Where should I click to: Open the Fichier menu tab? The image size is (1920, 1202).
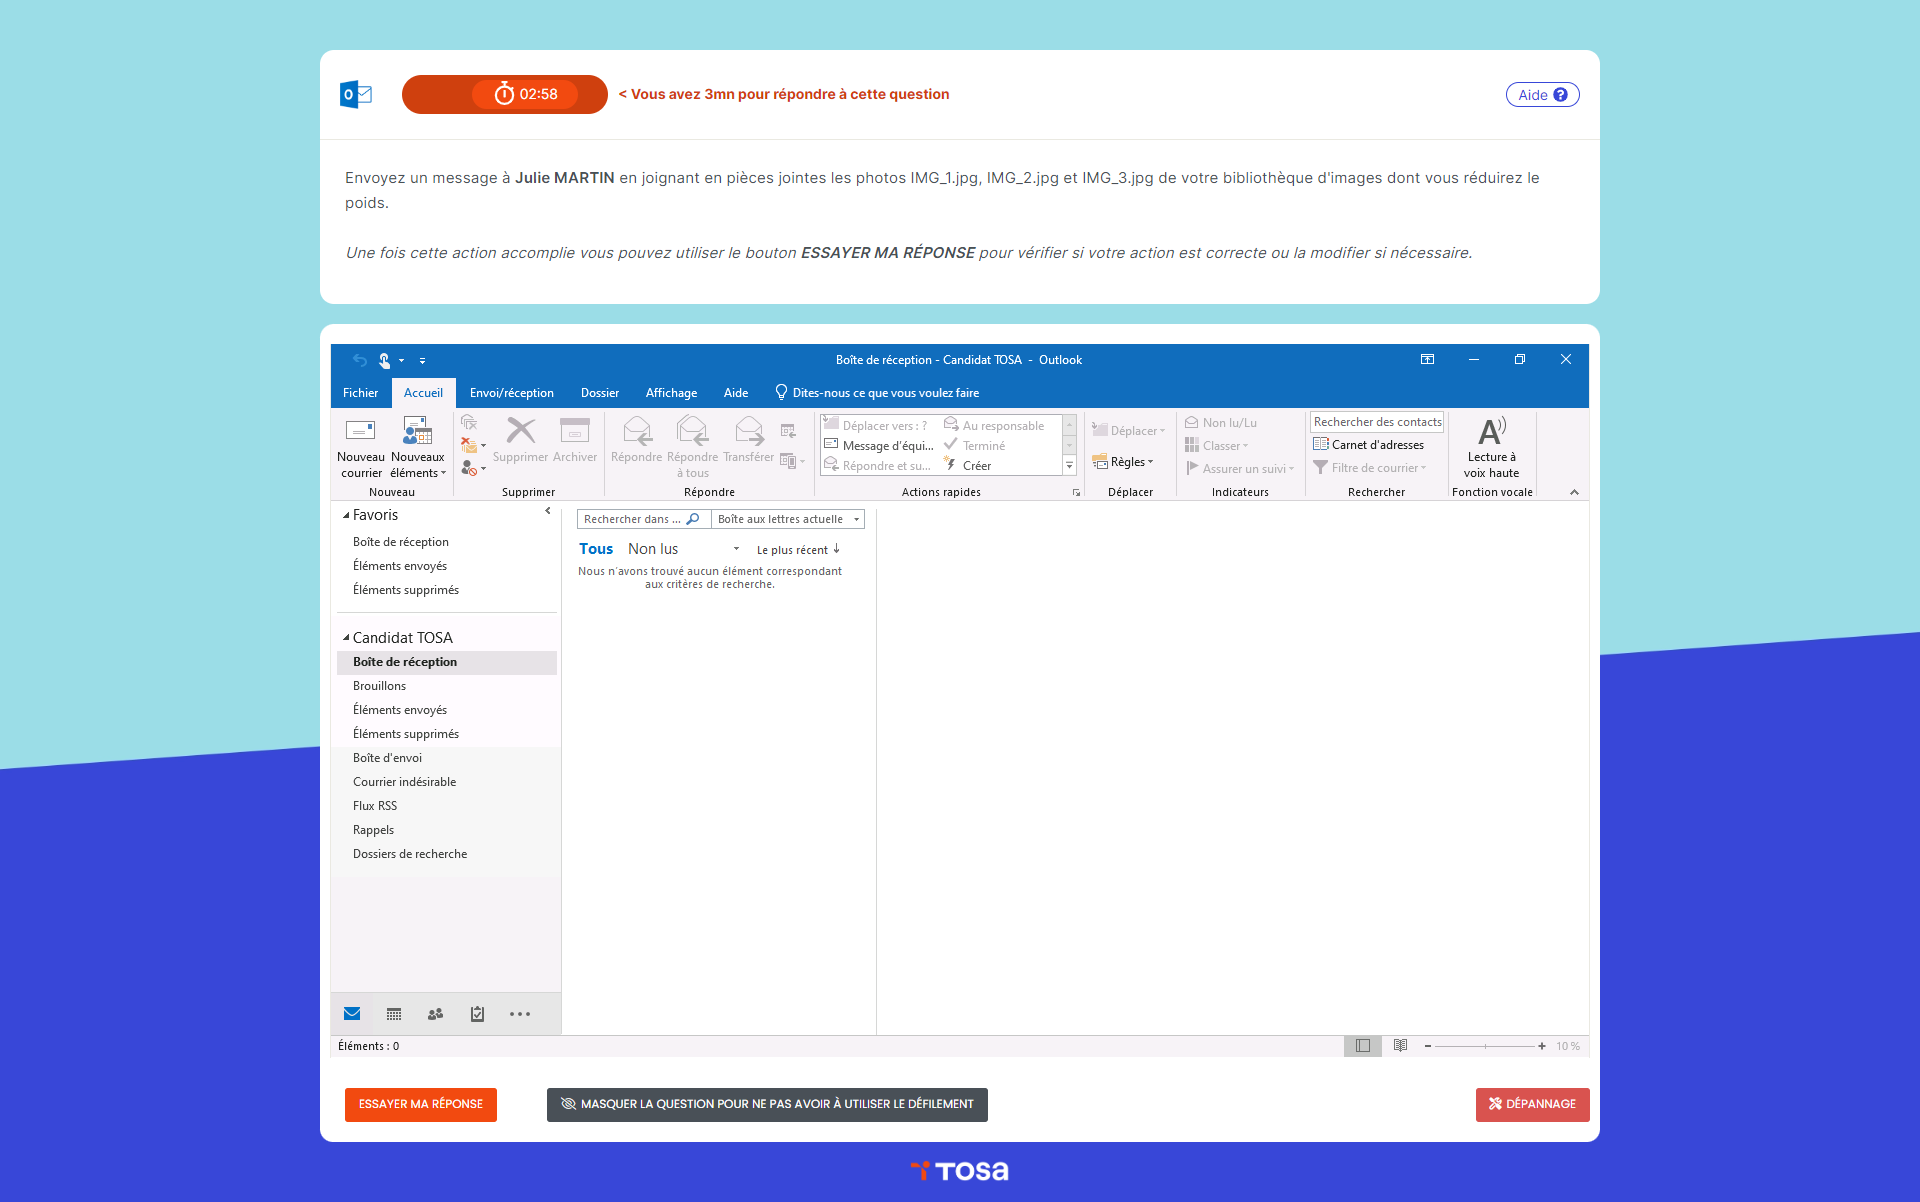click(x=360, y=393)
